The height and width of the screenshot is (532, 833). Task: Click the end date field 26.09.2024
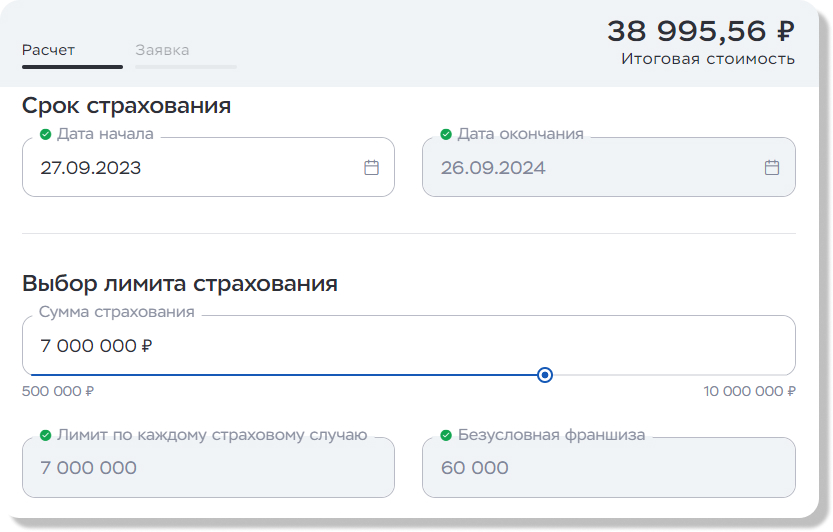tap(590, 168)
